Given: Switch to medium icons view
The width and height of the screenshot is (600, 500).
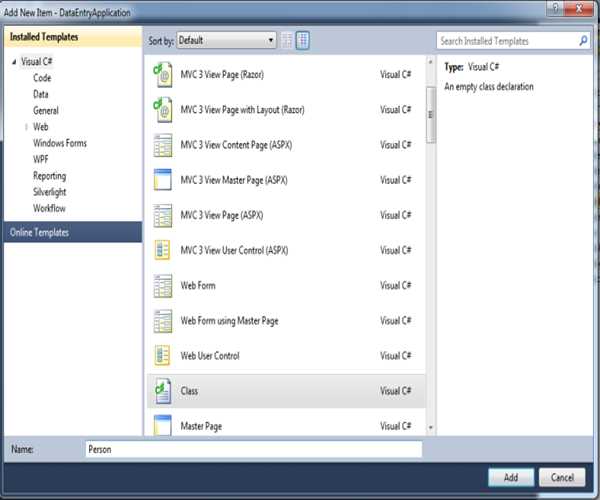Looking at the screenshot, I should tap(303, 41).
